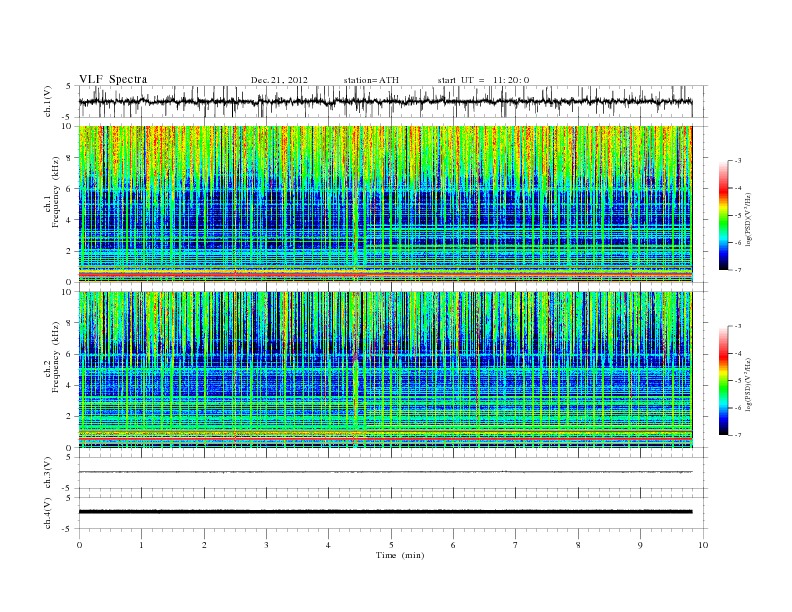This screenshot has height=612, width=792.
Task: Select the "start UT = 11:20:0" text
Action: coord(483,80)
